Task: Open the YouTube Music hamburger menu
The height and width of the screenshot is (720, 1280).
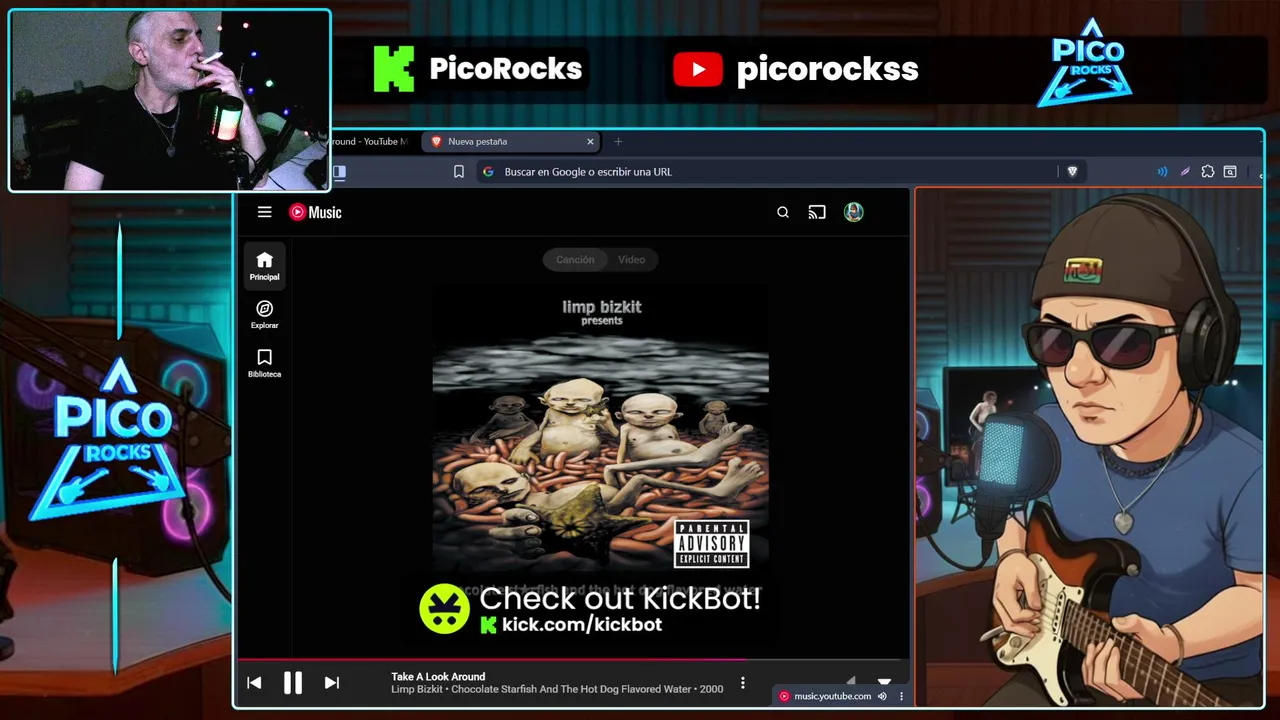Action: tap(264, 212)
